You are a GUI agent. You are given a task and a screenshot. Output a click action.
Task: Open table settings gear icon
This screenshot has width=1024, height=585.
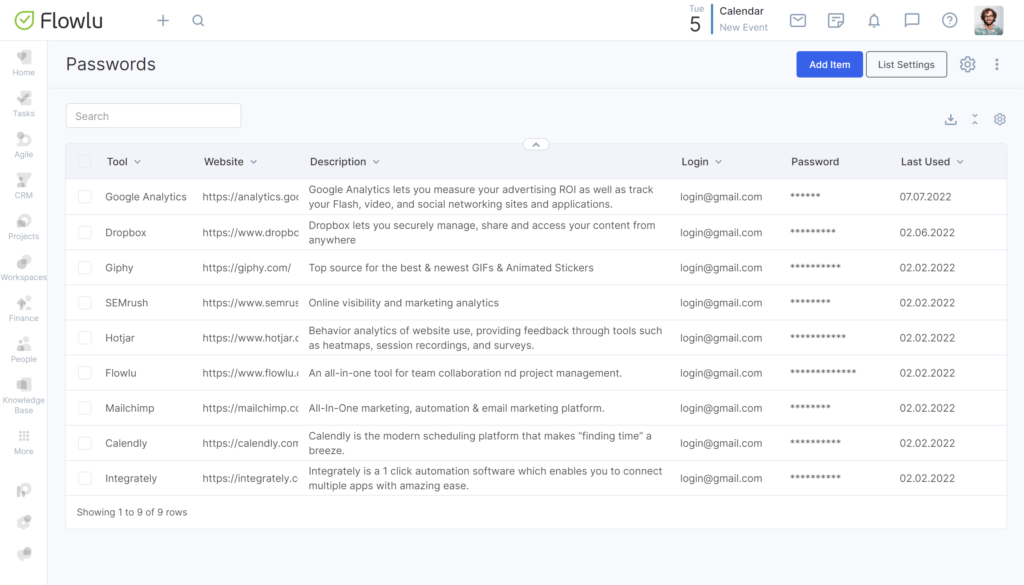tap(1000, 119)
